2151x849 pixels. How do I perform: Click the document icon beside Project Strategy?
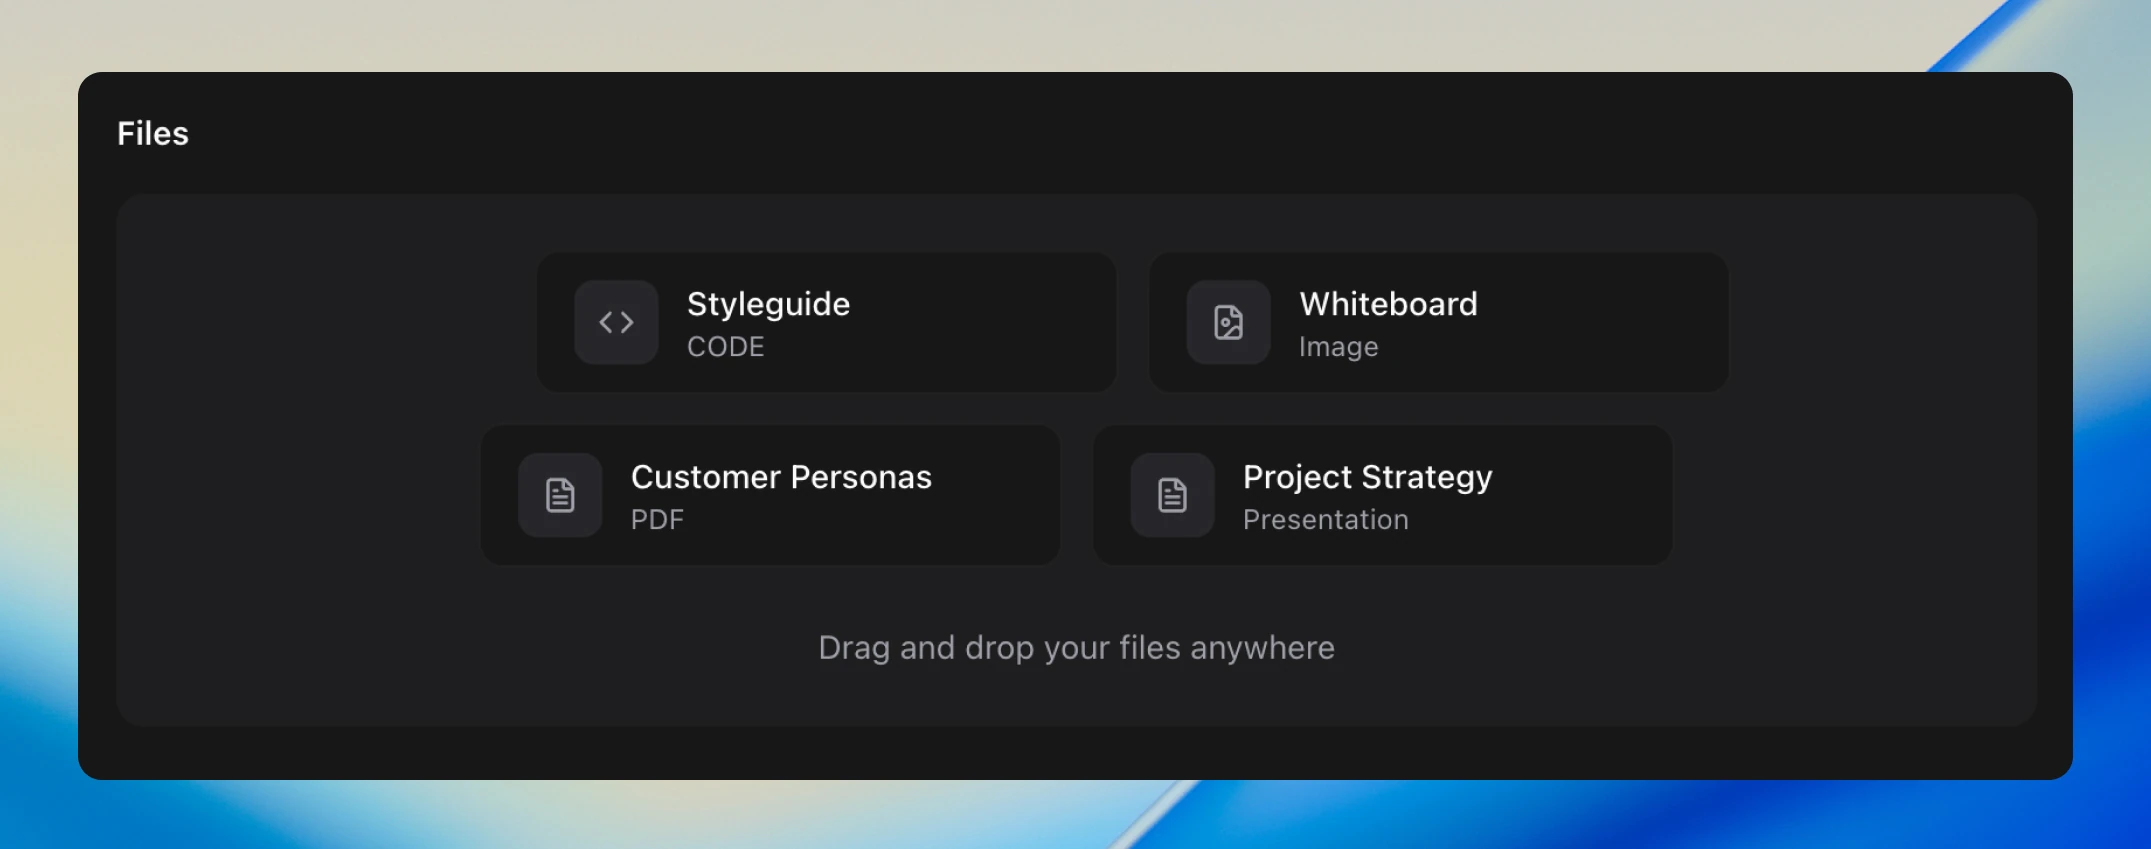coord(1172,495)
